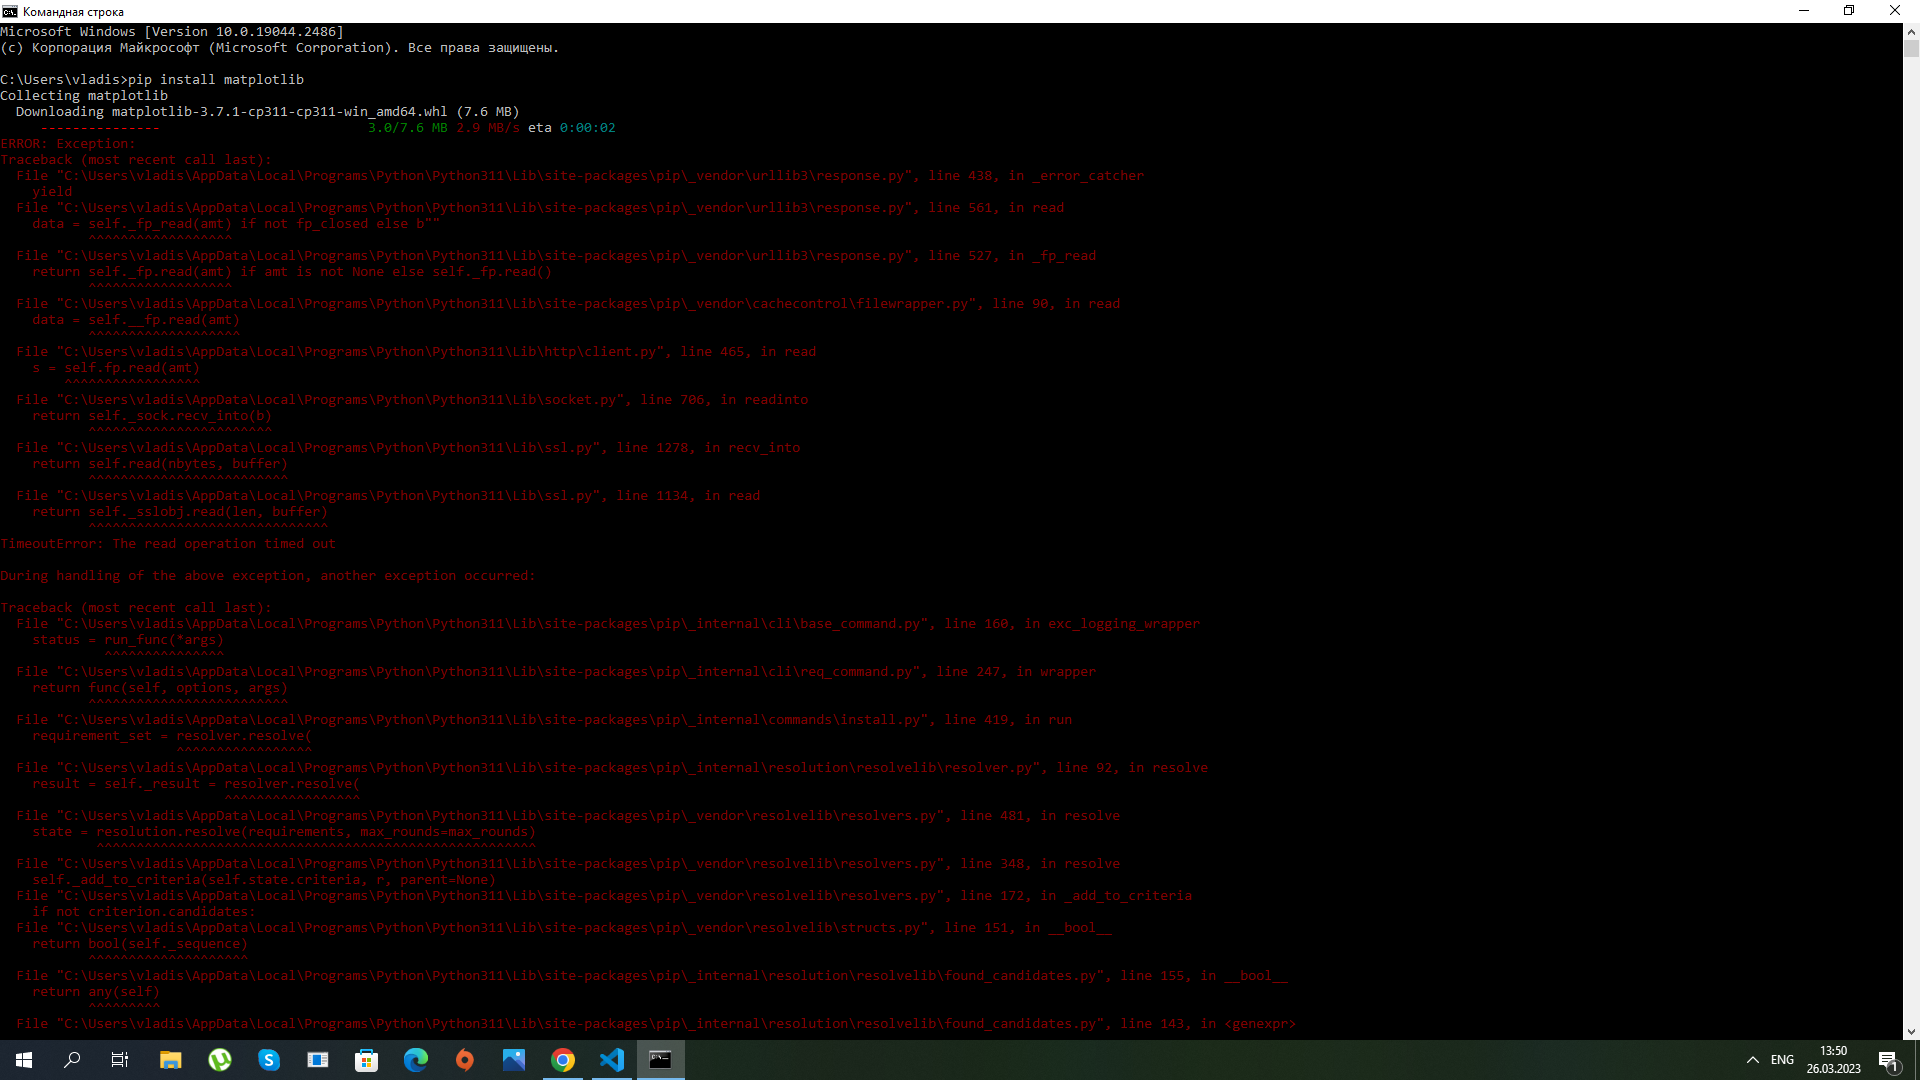Open the clock showing 13:50 and date

coord(1833,1060)
